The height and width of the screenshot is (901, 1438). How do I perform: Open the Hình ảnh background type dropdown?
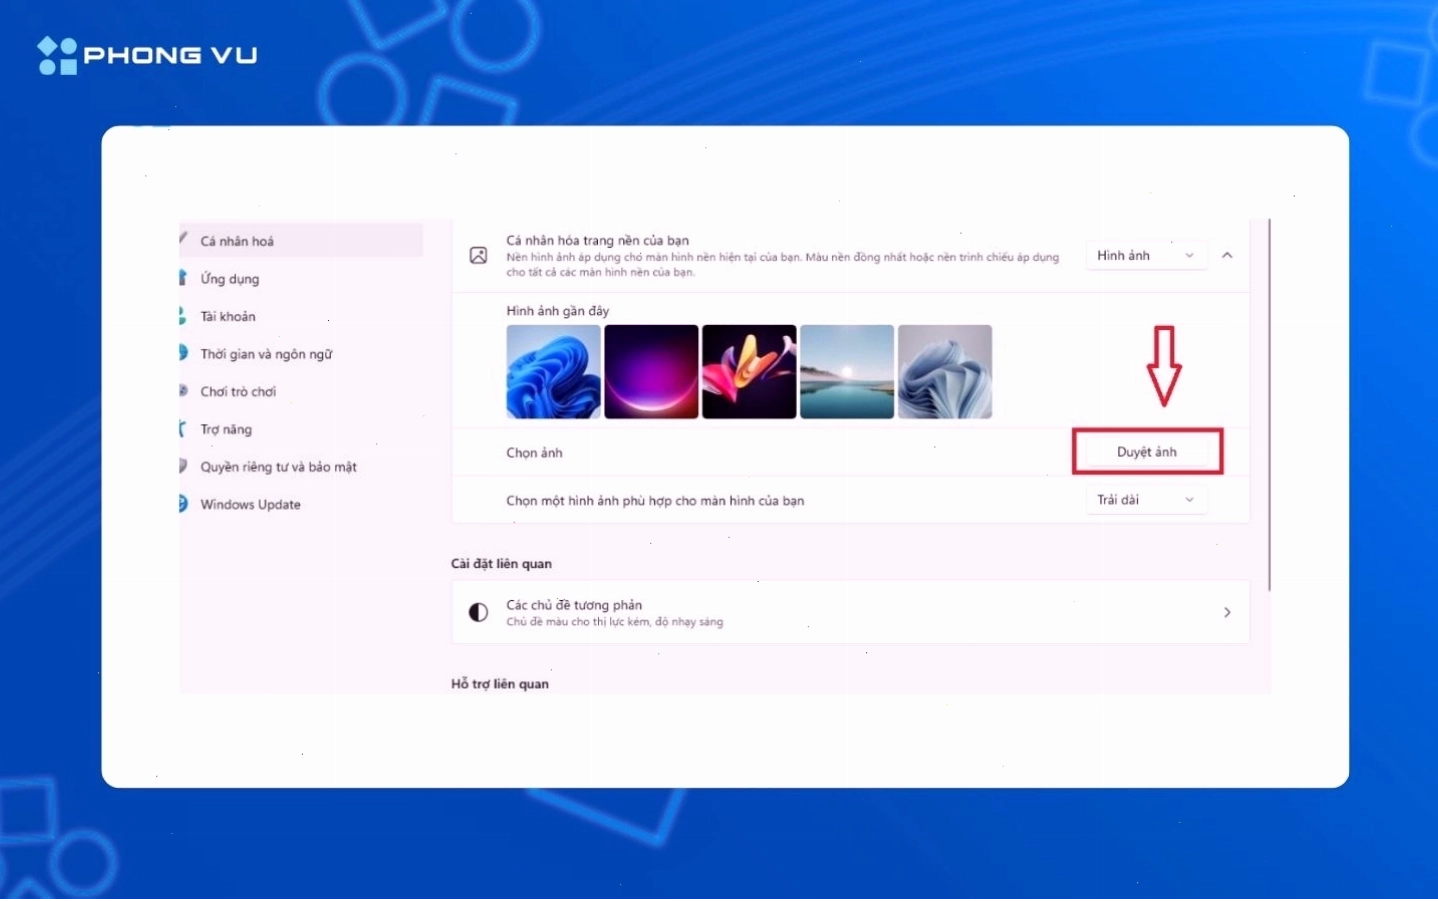point(1146,256)
